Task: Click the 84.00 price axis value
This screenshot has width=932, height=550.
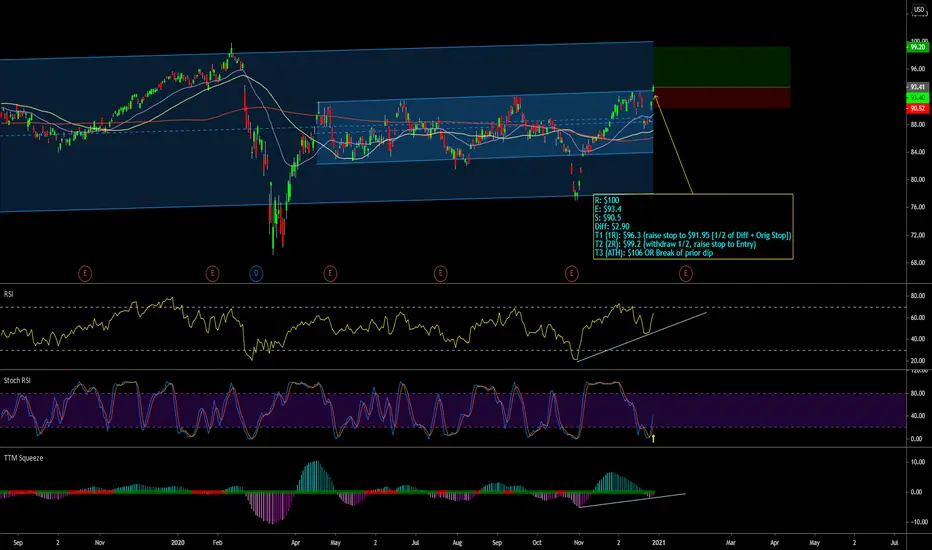Action: [918, 152]
